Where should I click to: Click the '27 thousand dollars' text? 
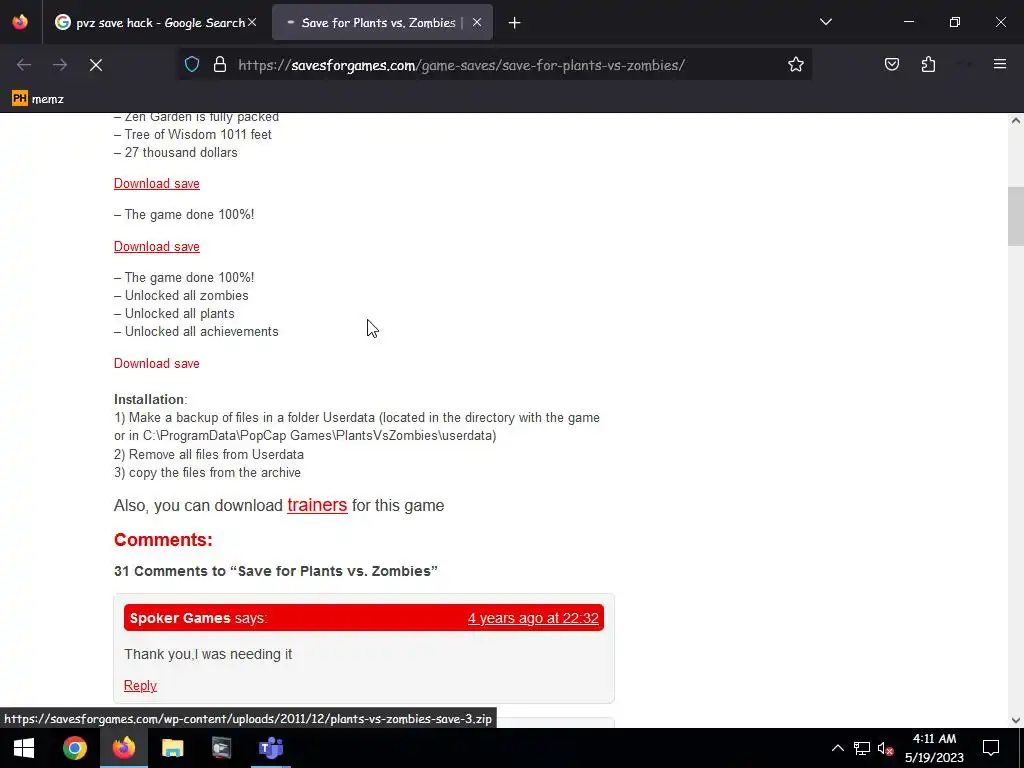[181, 152]
